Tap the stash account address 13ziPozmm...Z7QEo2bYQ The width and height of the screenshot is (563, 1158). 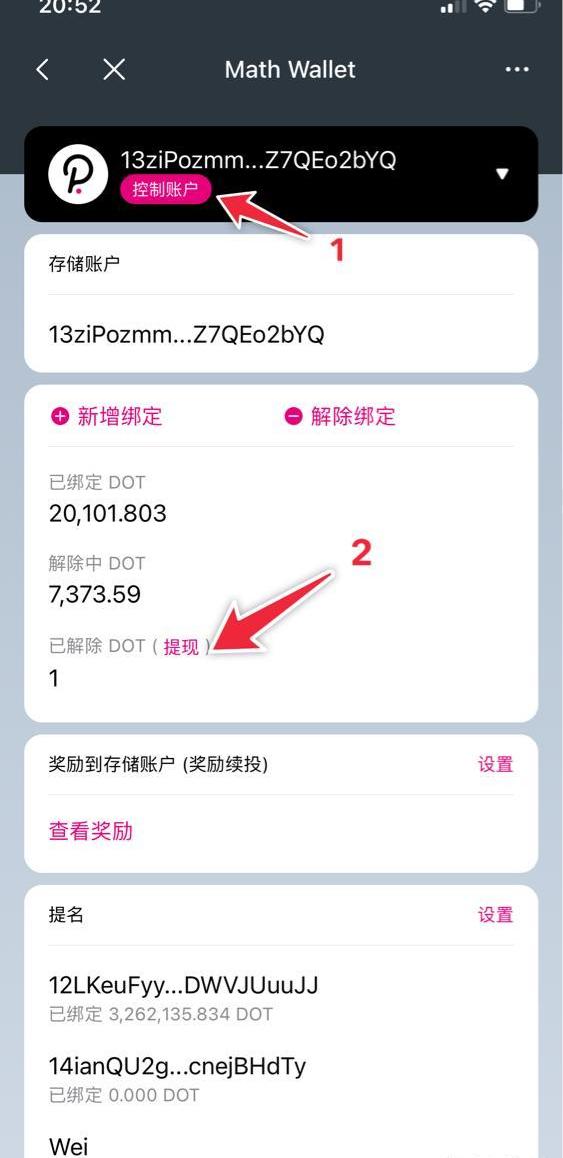tap(187, 335)
